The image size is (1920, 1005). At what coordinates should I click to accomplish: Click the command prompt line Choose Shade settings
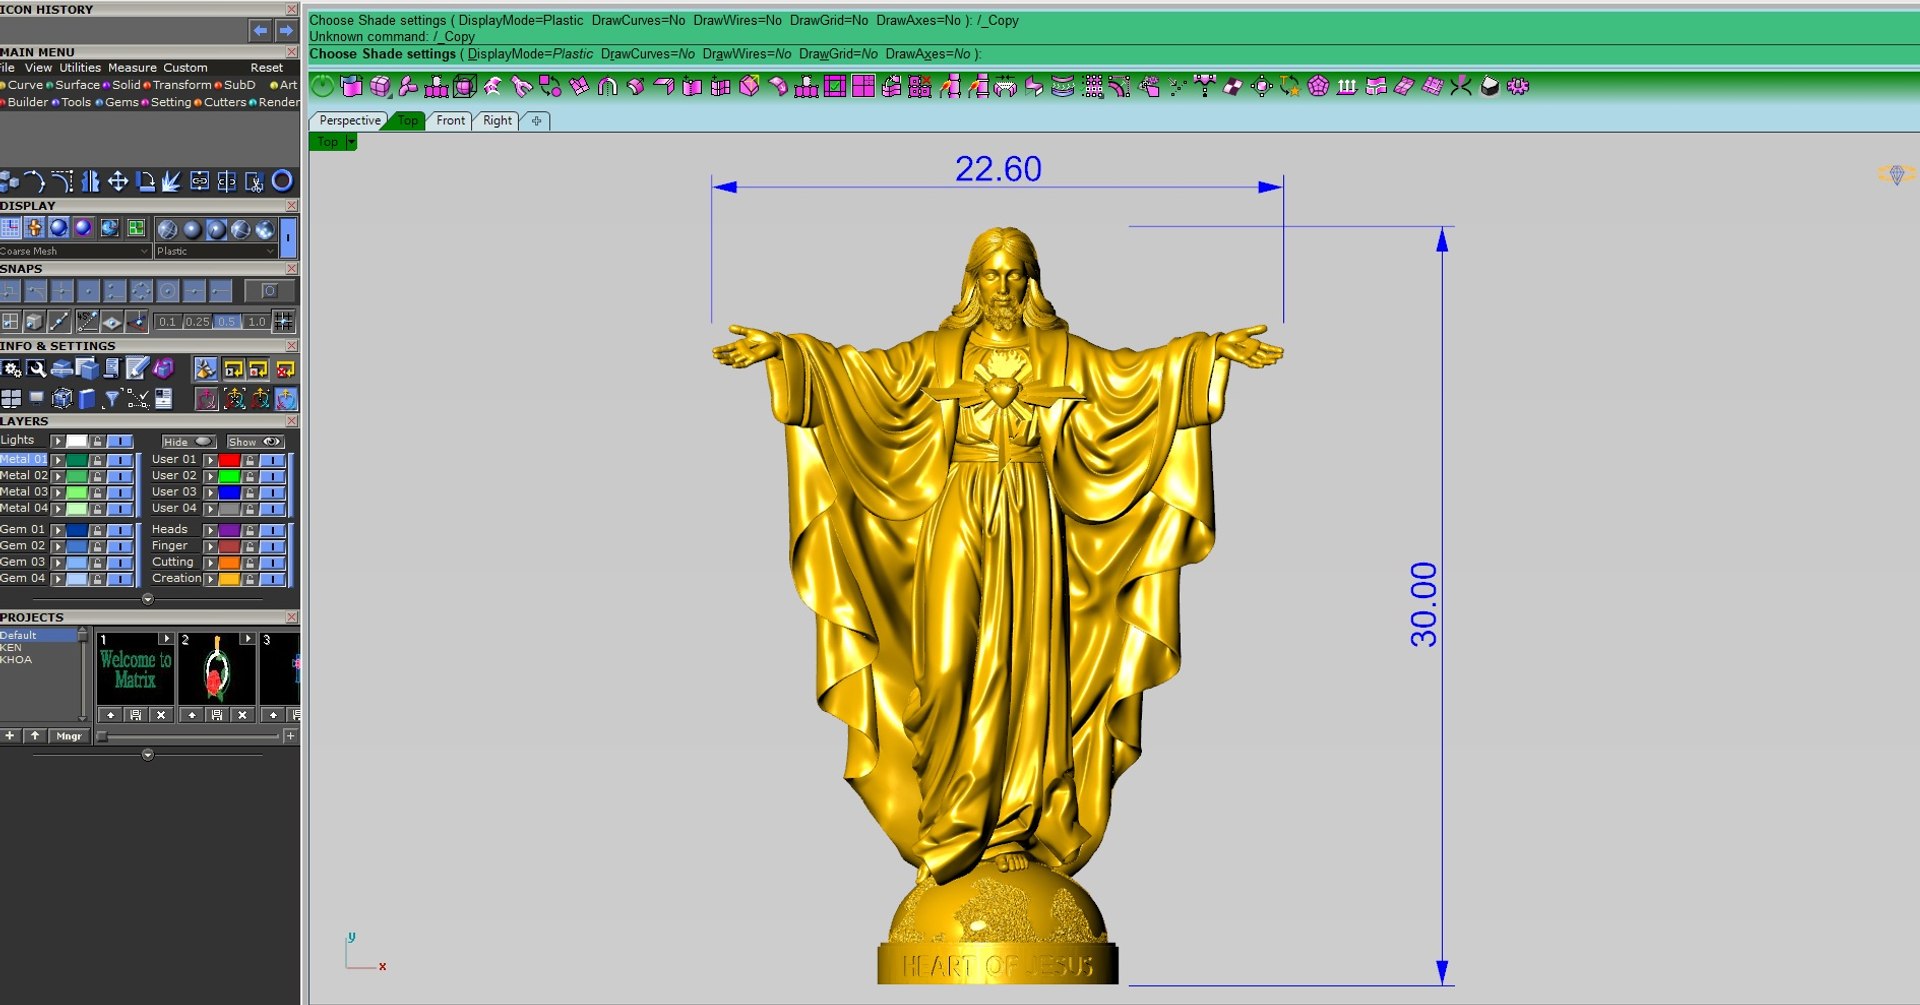645,54
